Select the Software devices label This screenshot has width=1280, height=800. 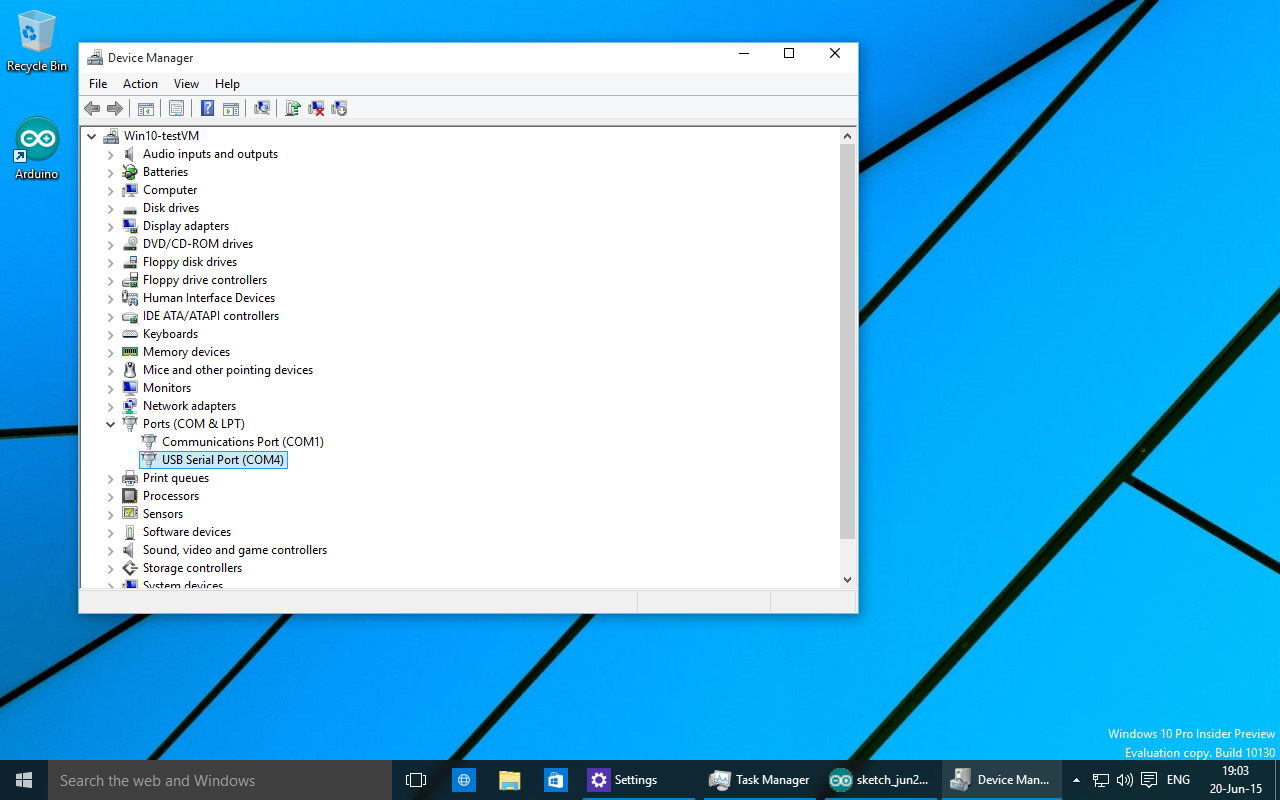click(x=187, y=532)
